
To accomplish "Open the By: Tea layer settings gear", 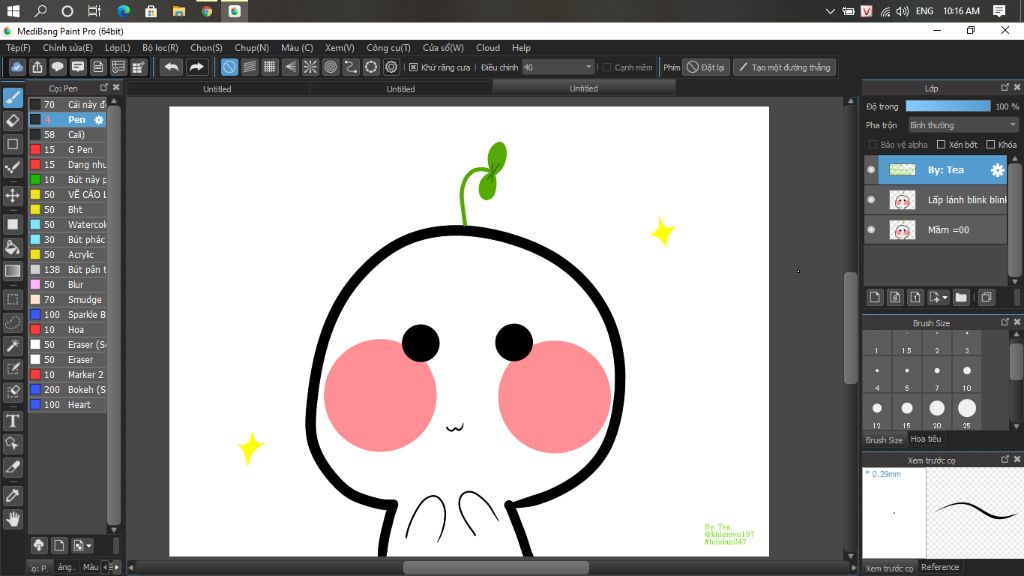I will click(x=997, y=170).
